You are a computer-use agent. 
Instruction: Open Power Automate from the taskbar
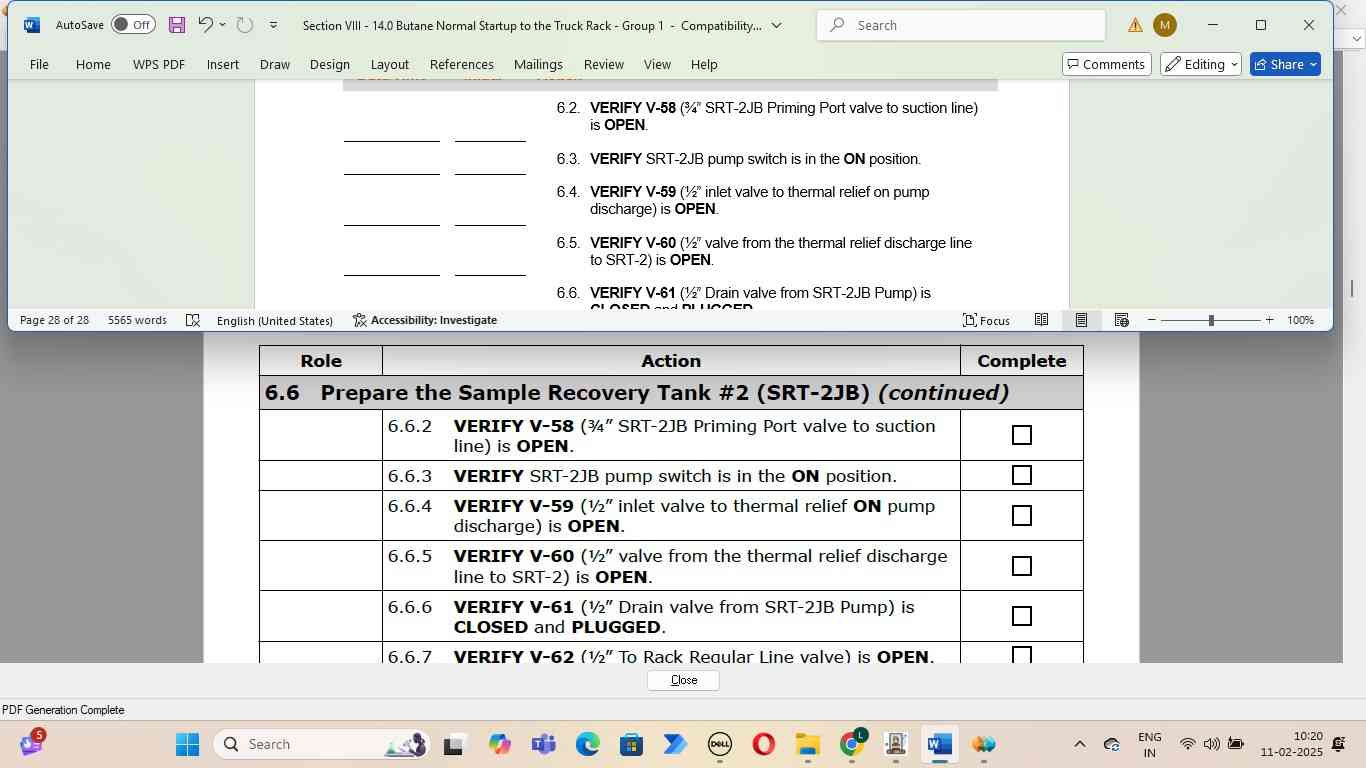675,744
